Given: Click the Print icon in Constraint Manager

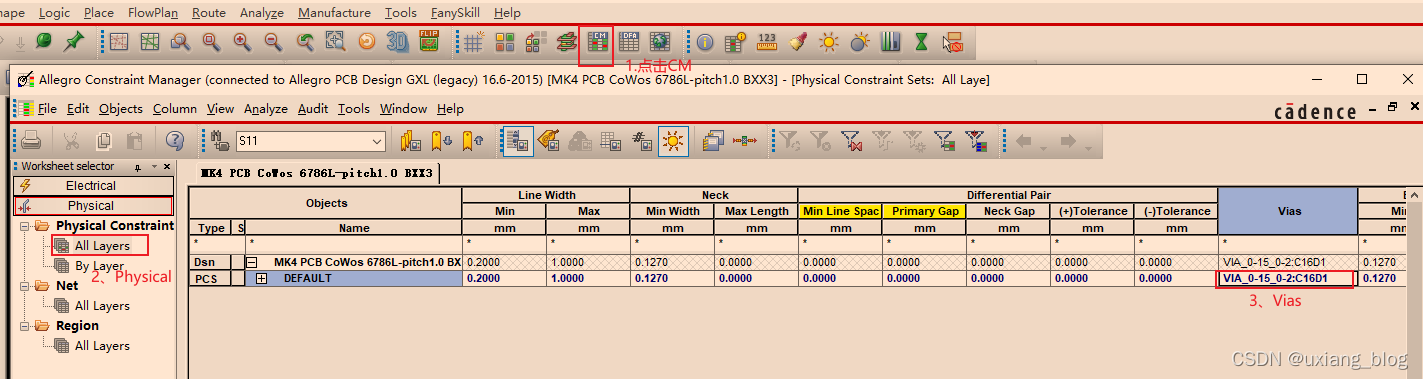Looking at the screenshot, I should point(31,141).
